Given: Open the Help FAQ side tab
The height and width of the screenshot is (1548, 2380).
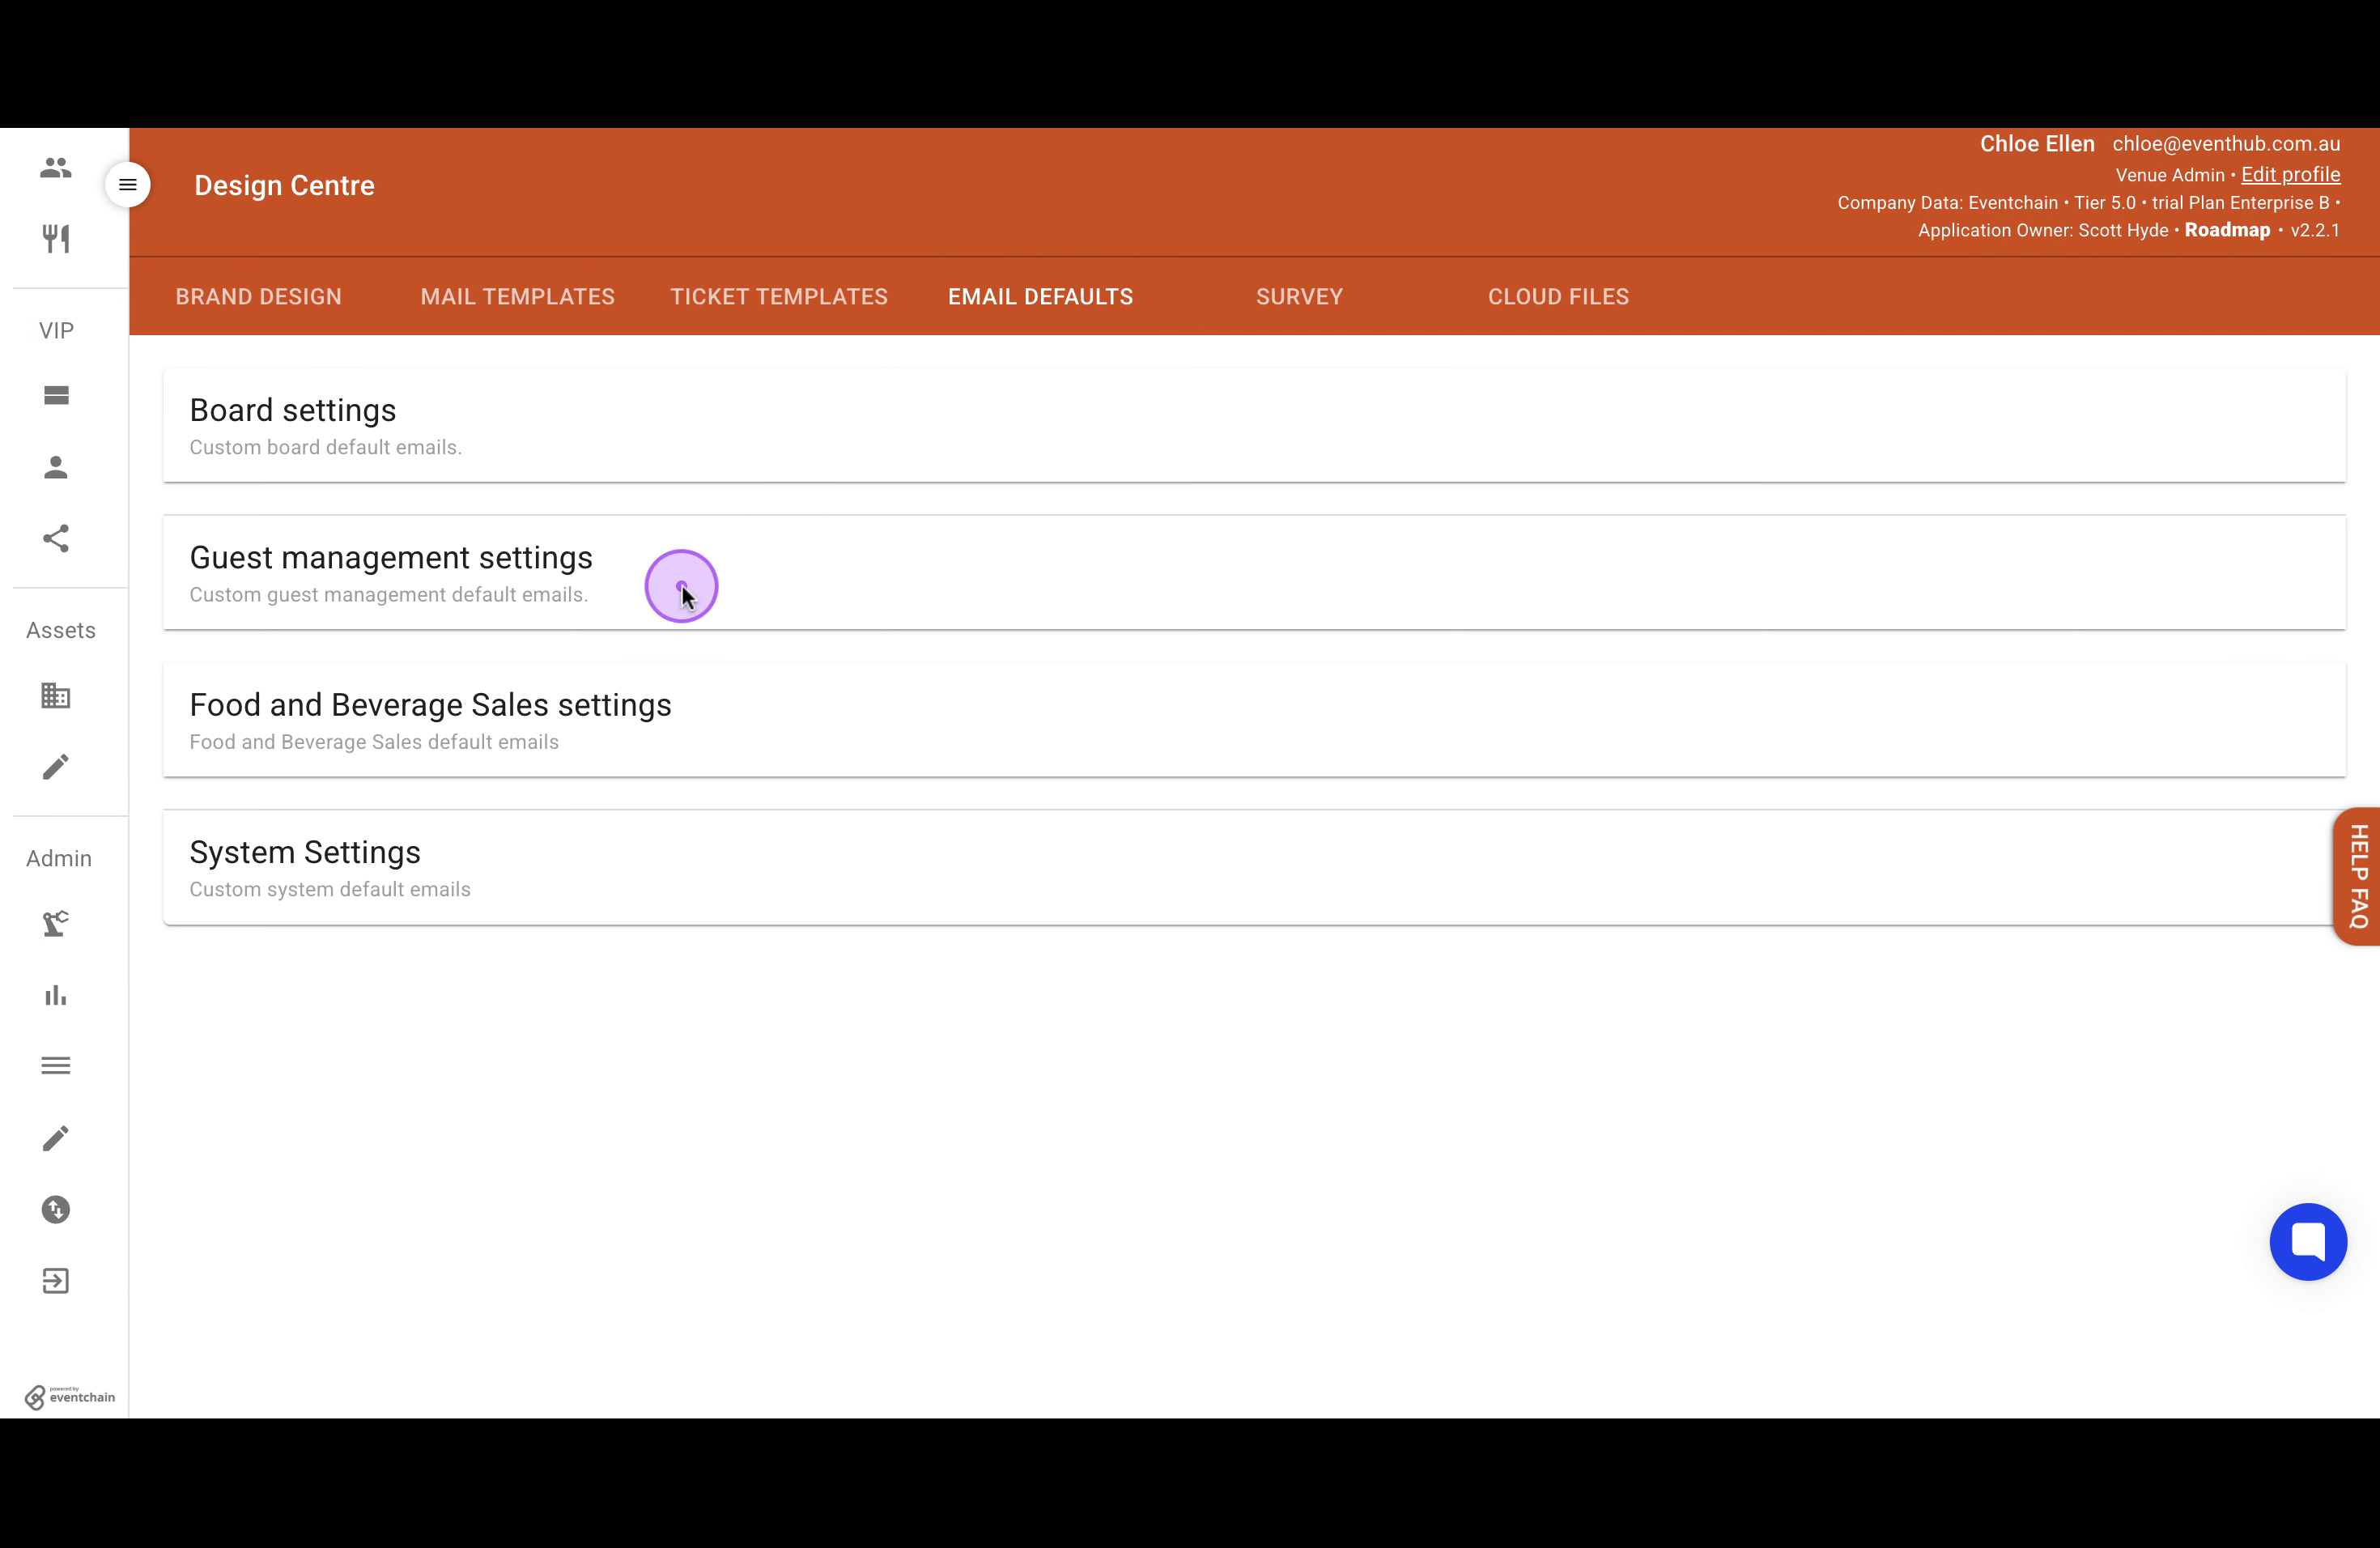Looking at the screenshot, I should coord(2358,876).
